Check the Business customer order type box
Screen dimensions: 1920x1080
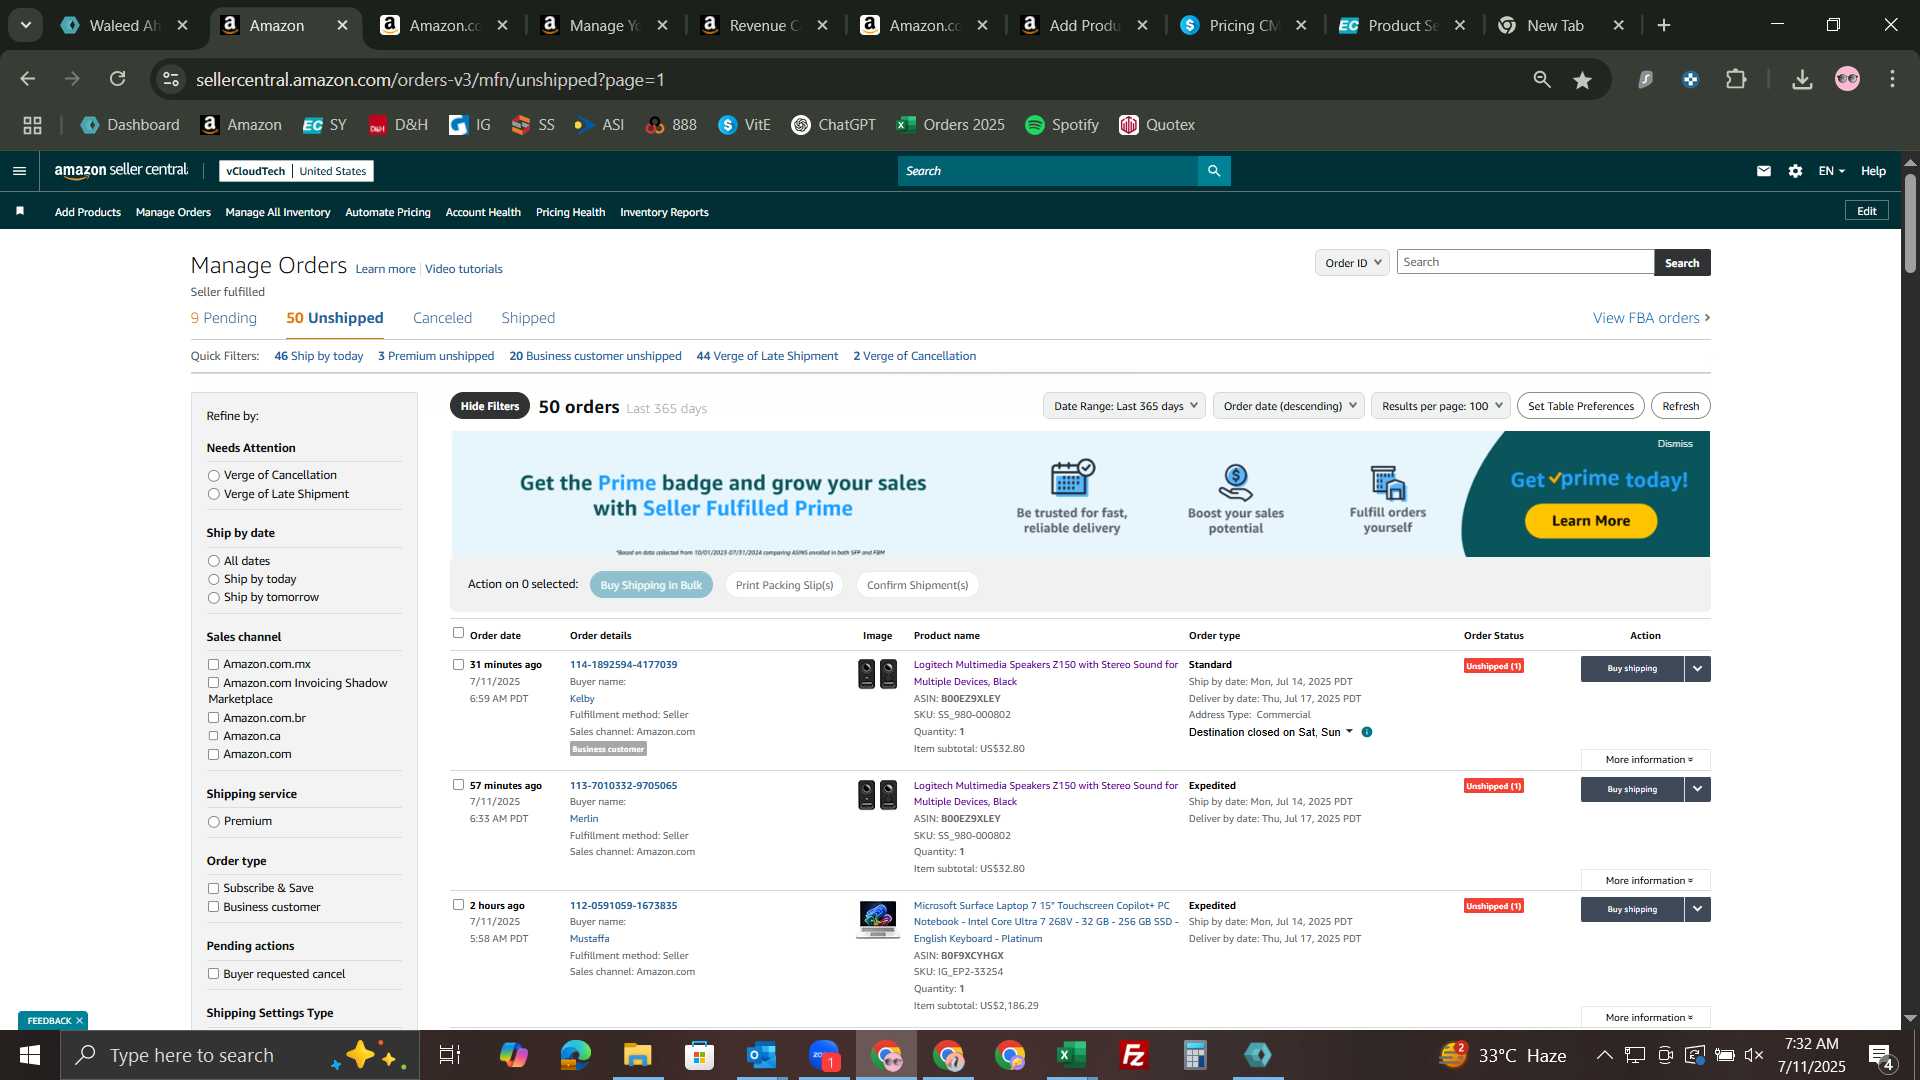pos(213,907)
